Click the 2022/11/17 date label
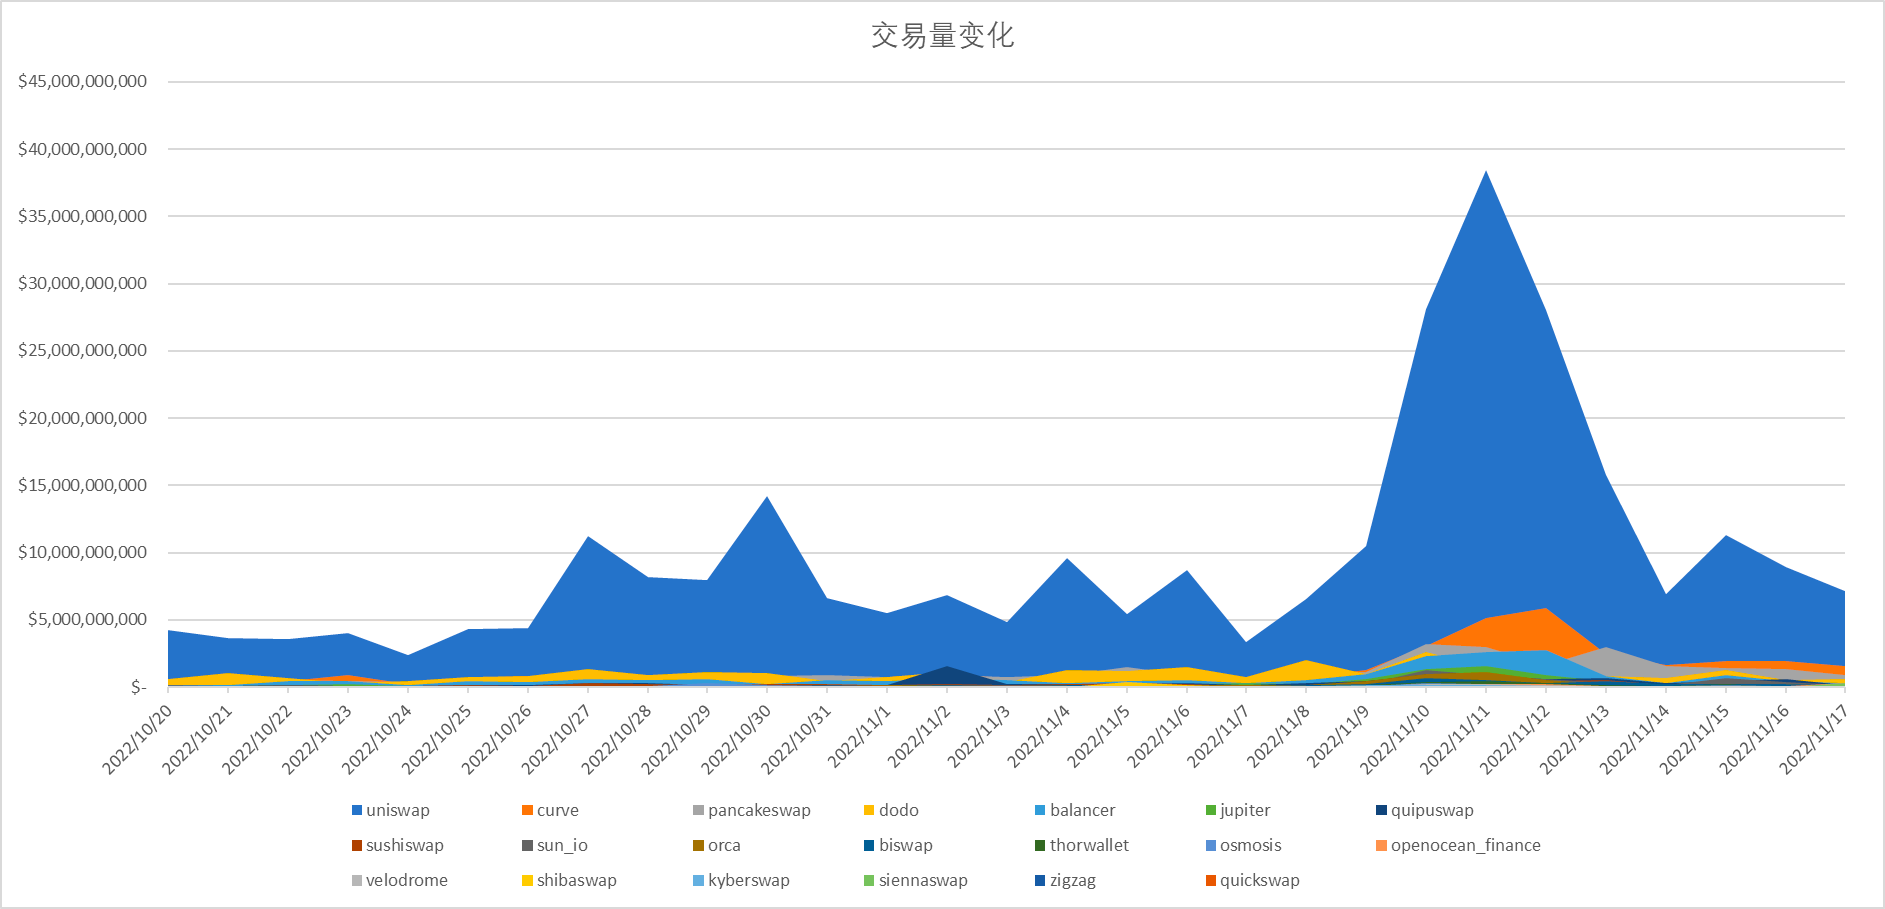 pos(1814,739)
